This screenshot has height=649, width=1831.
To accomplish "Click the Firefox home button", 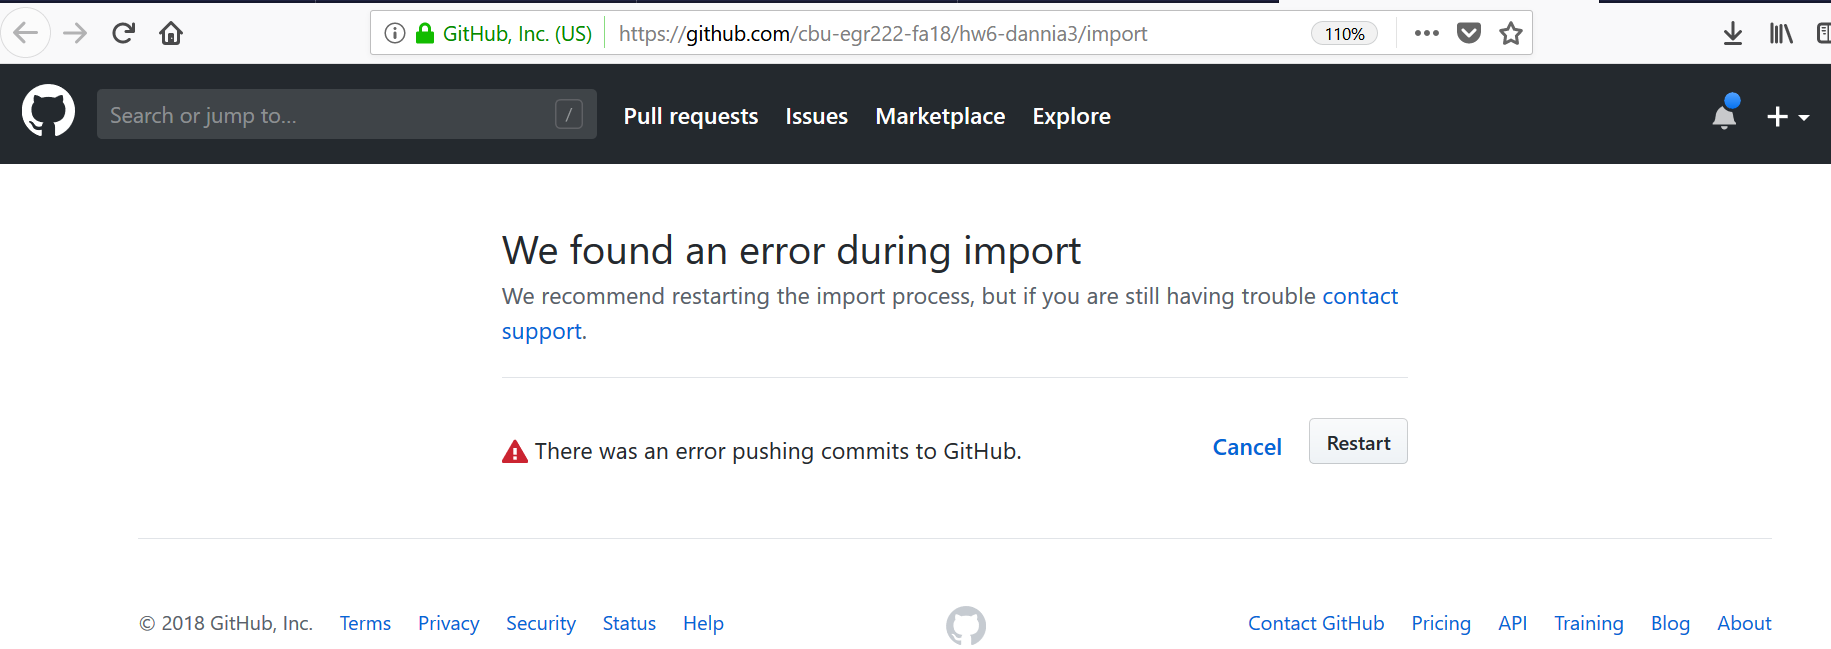I will (170, 32).
